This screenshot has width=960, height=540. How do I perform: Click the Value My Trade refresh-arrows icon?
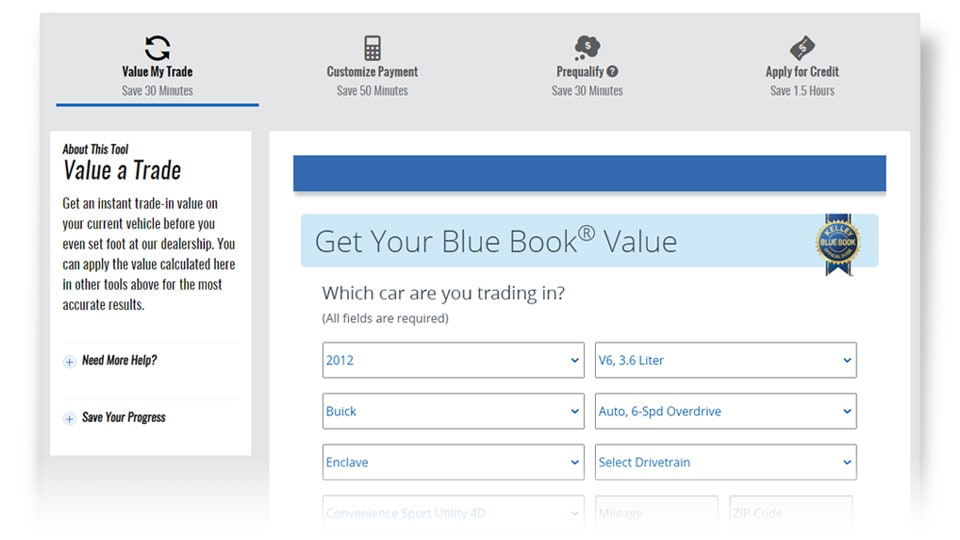tap(157, 48)
